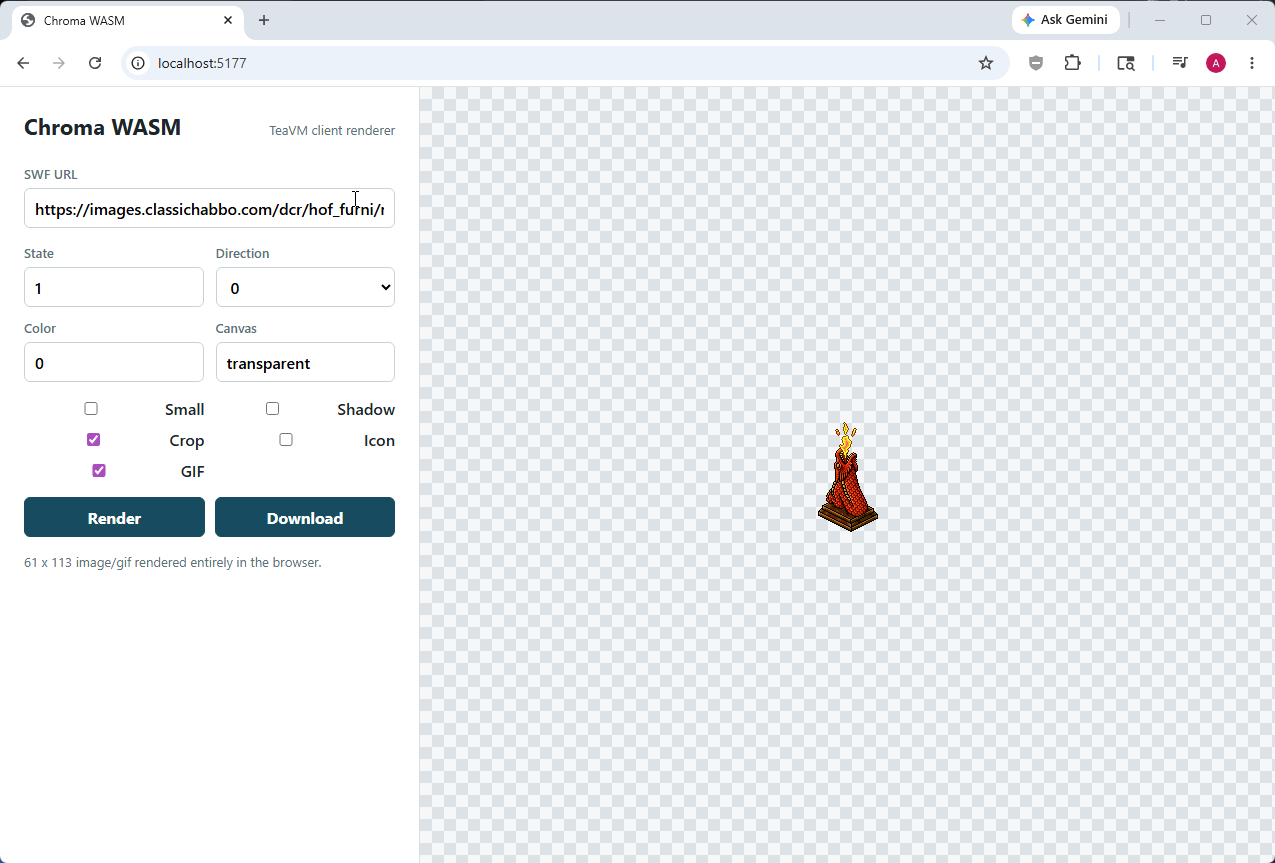Click the rendered furni image
Image resolution: width=1275 pixels, height=863 pixels.
848,477
